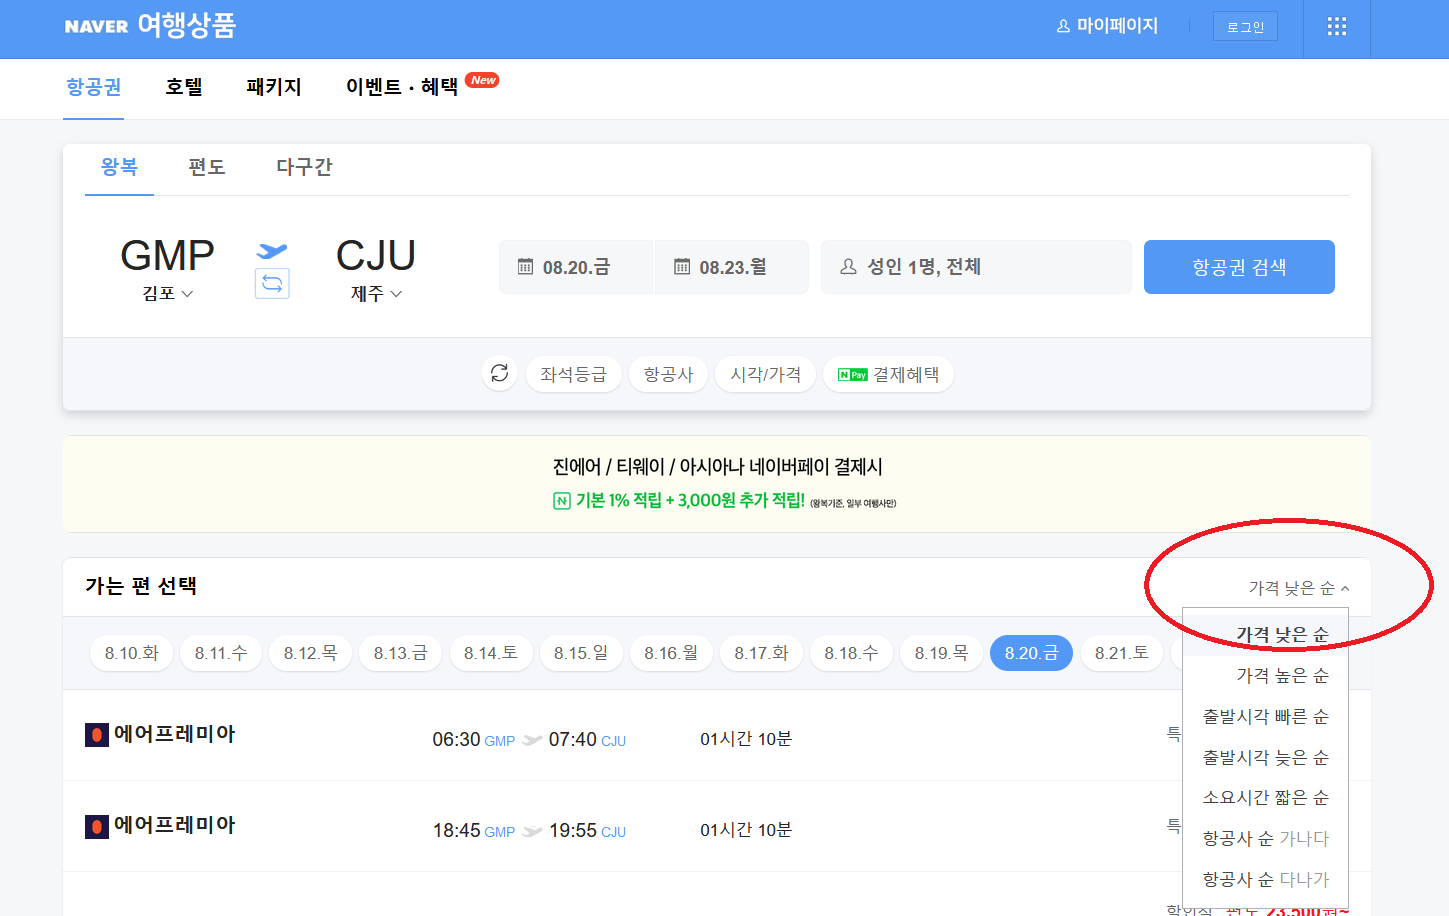This screenshot has height=916, width=1449.
Task: Click the person icon in passenger field
Action: pyautogui.click(x=849, y=267)
